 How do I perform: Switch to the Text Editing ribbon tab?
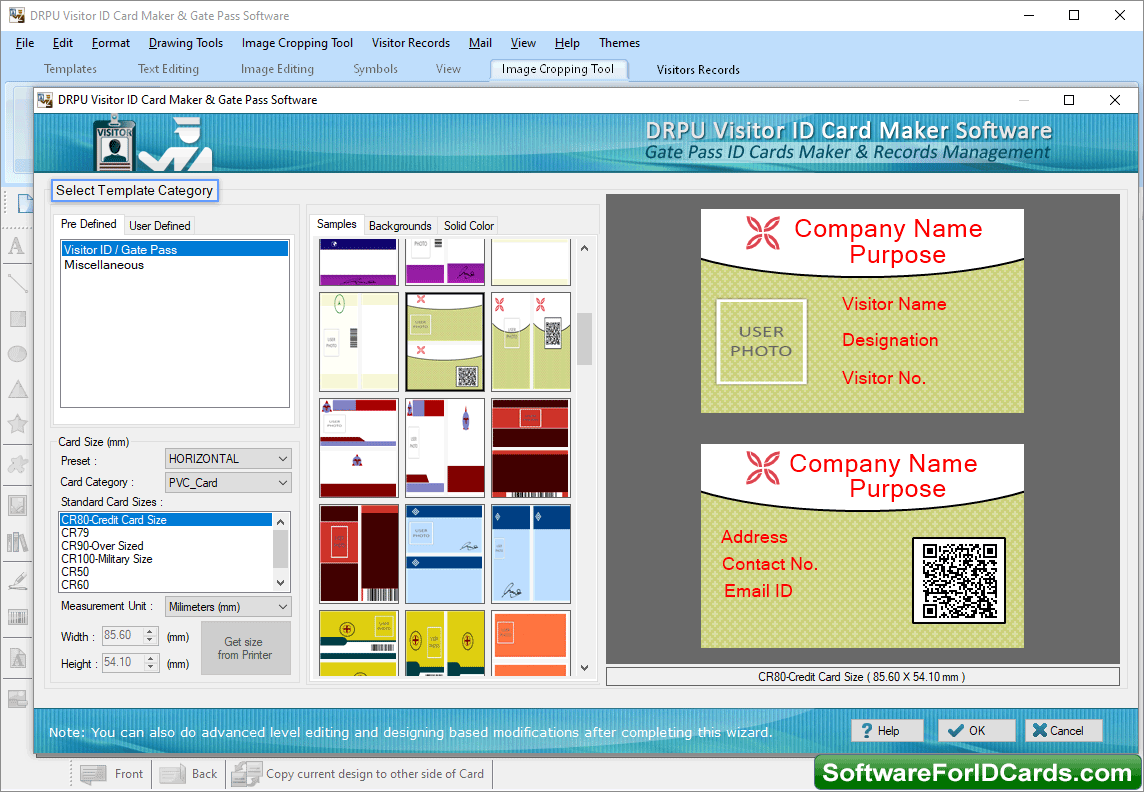(x=169, y=69)
